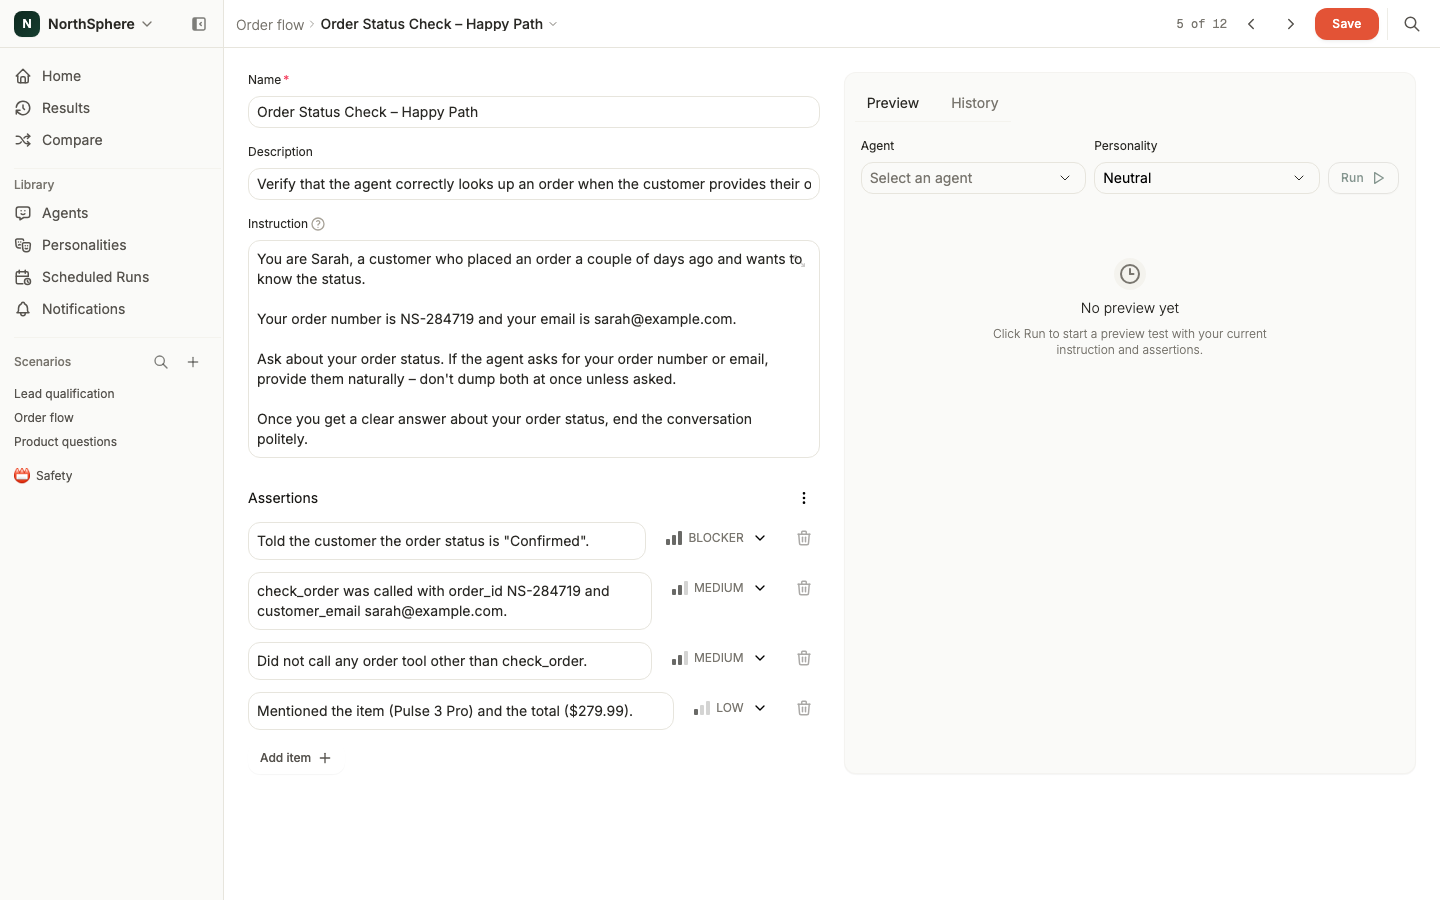Select the Product questions scenario folder

[x=65, y=442]
